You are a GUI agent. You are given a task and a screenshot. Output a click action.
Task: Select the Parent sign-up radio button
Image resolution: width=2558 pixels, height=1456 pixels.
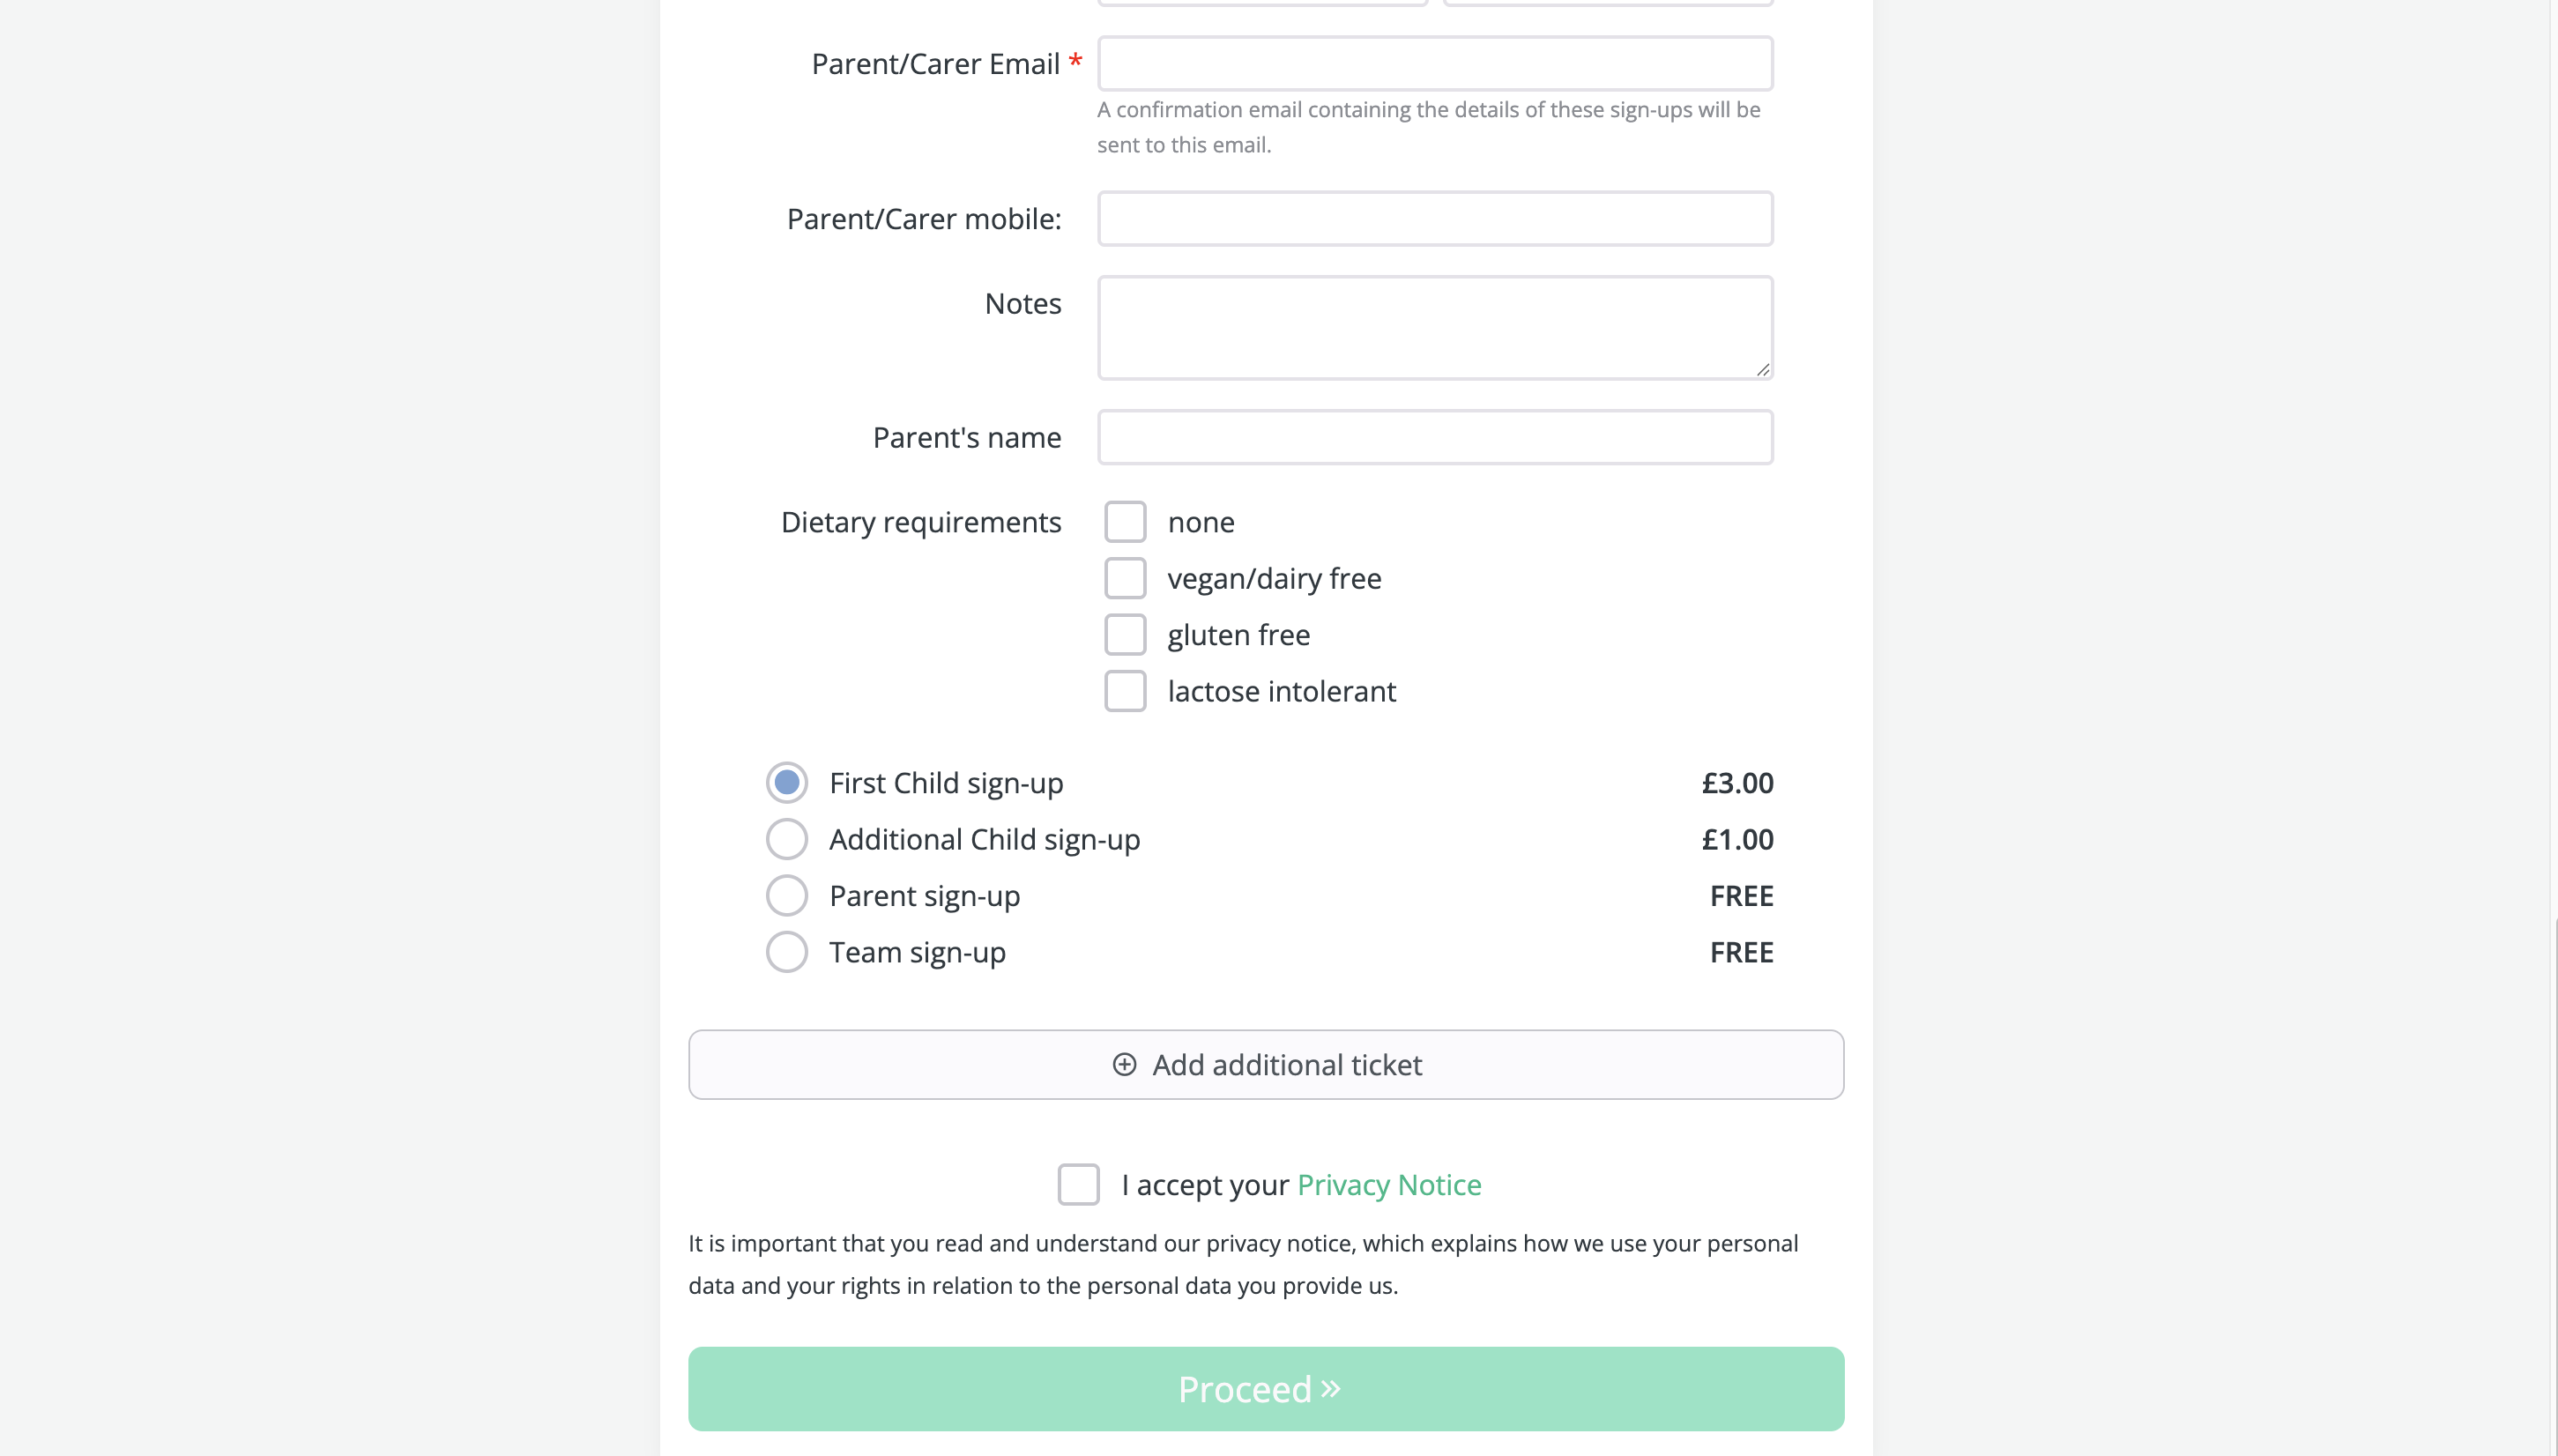coord(787,895)
